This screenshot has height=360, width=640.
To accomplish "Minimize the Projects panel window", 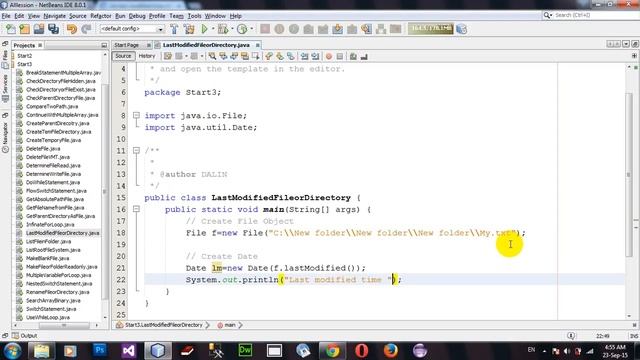I will click(104, 45).
